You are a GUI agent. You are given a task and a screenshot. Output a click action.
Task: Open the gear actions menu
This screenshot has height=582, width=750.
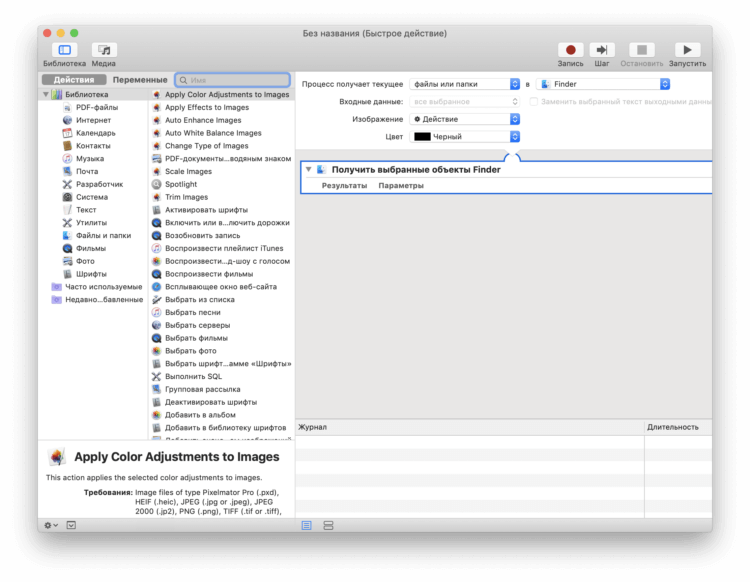[x=51, y=525]
